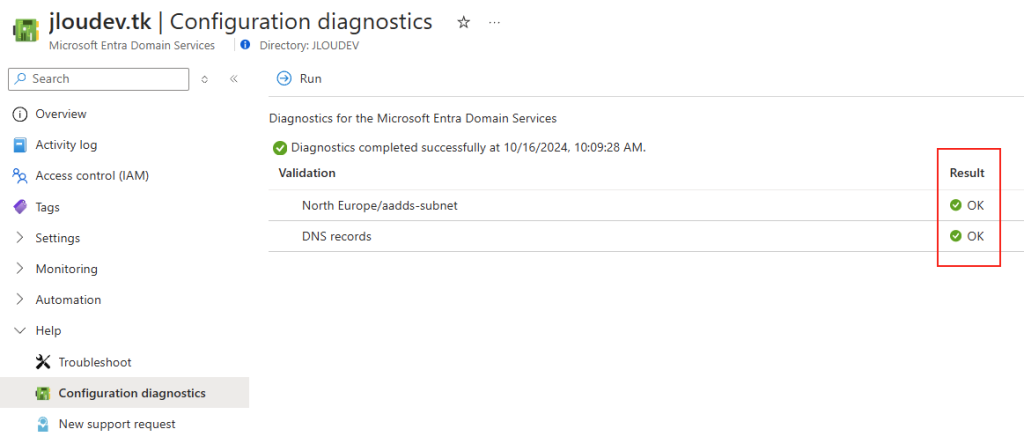
Task: Click the directory info icon
Action: pyautogui.click(x=246, y=45)
